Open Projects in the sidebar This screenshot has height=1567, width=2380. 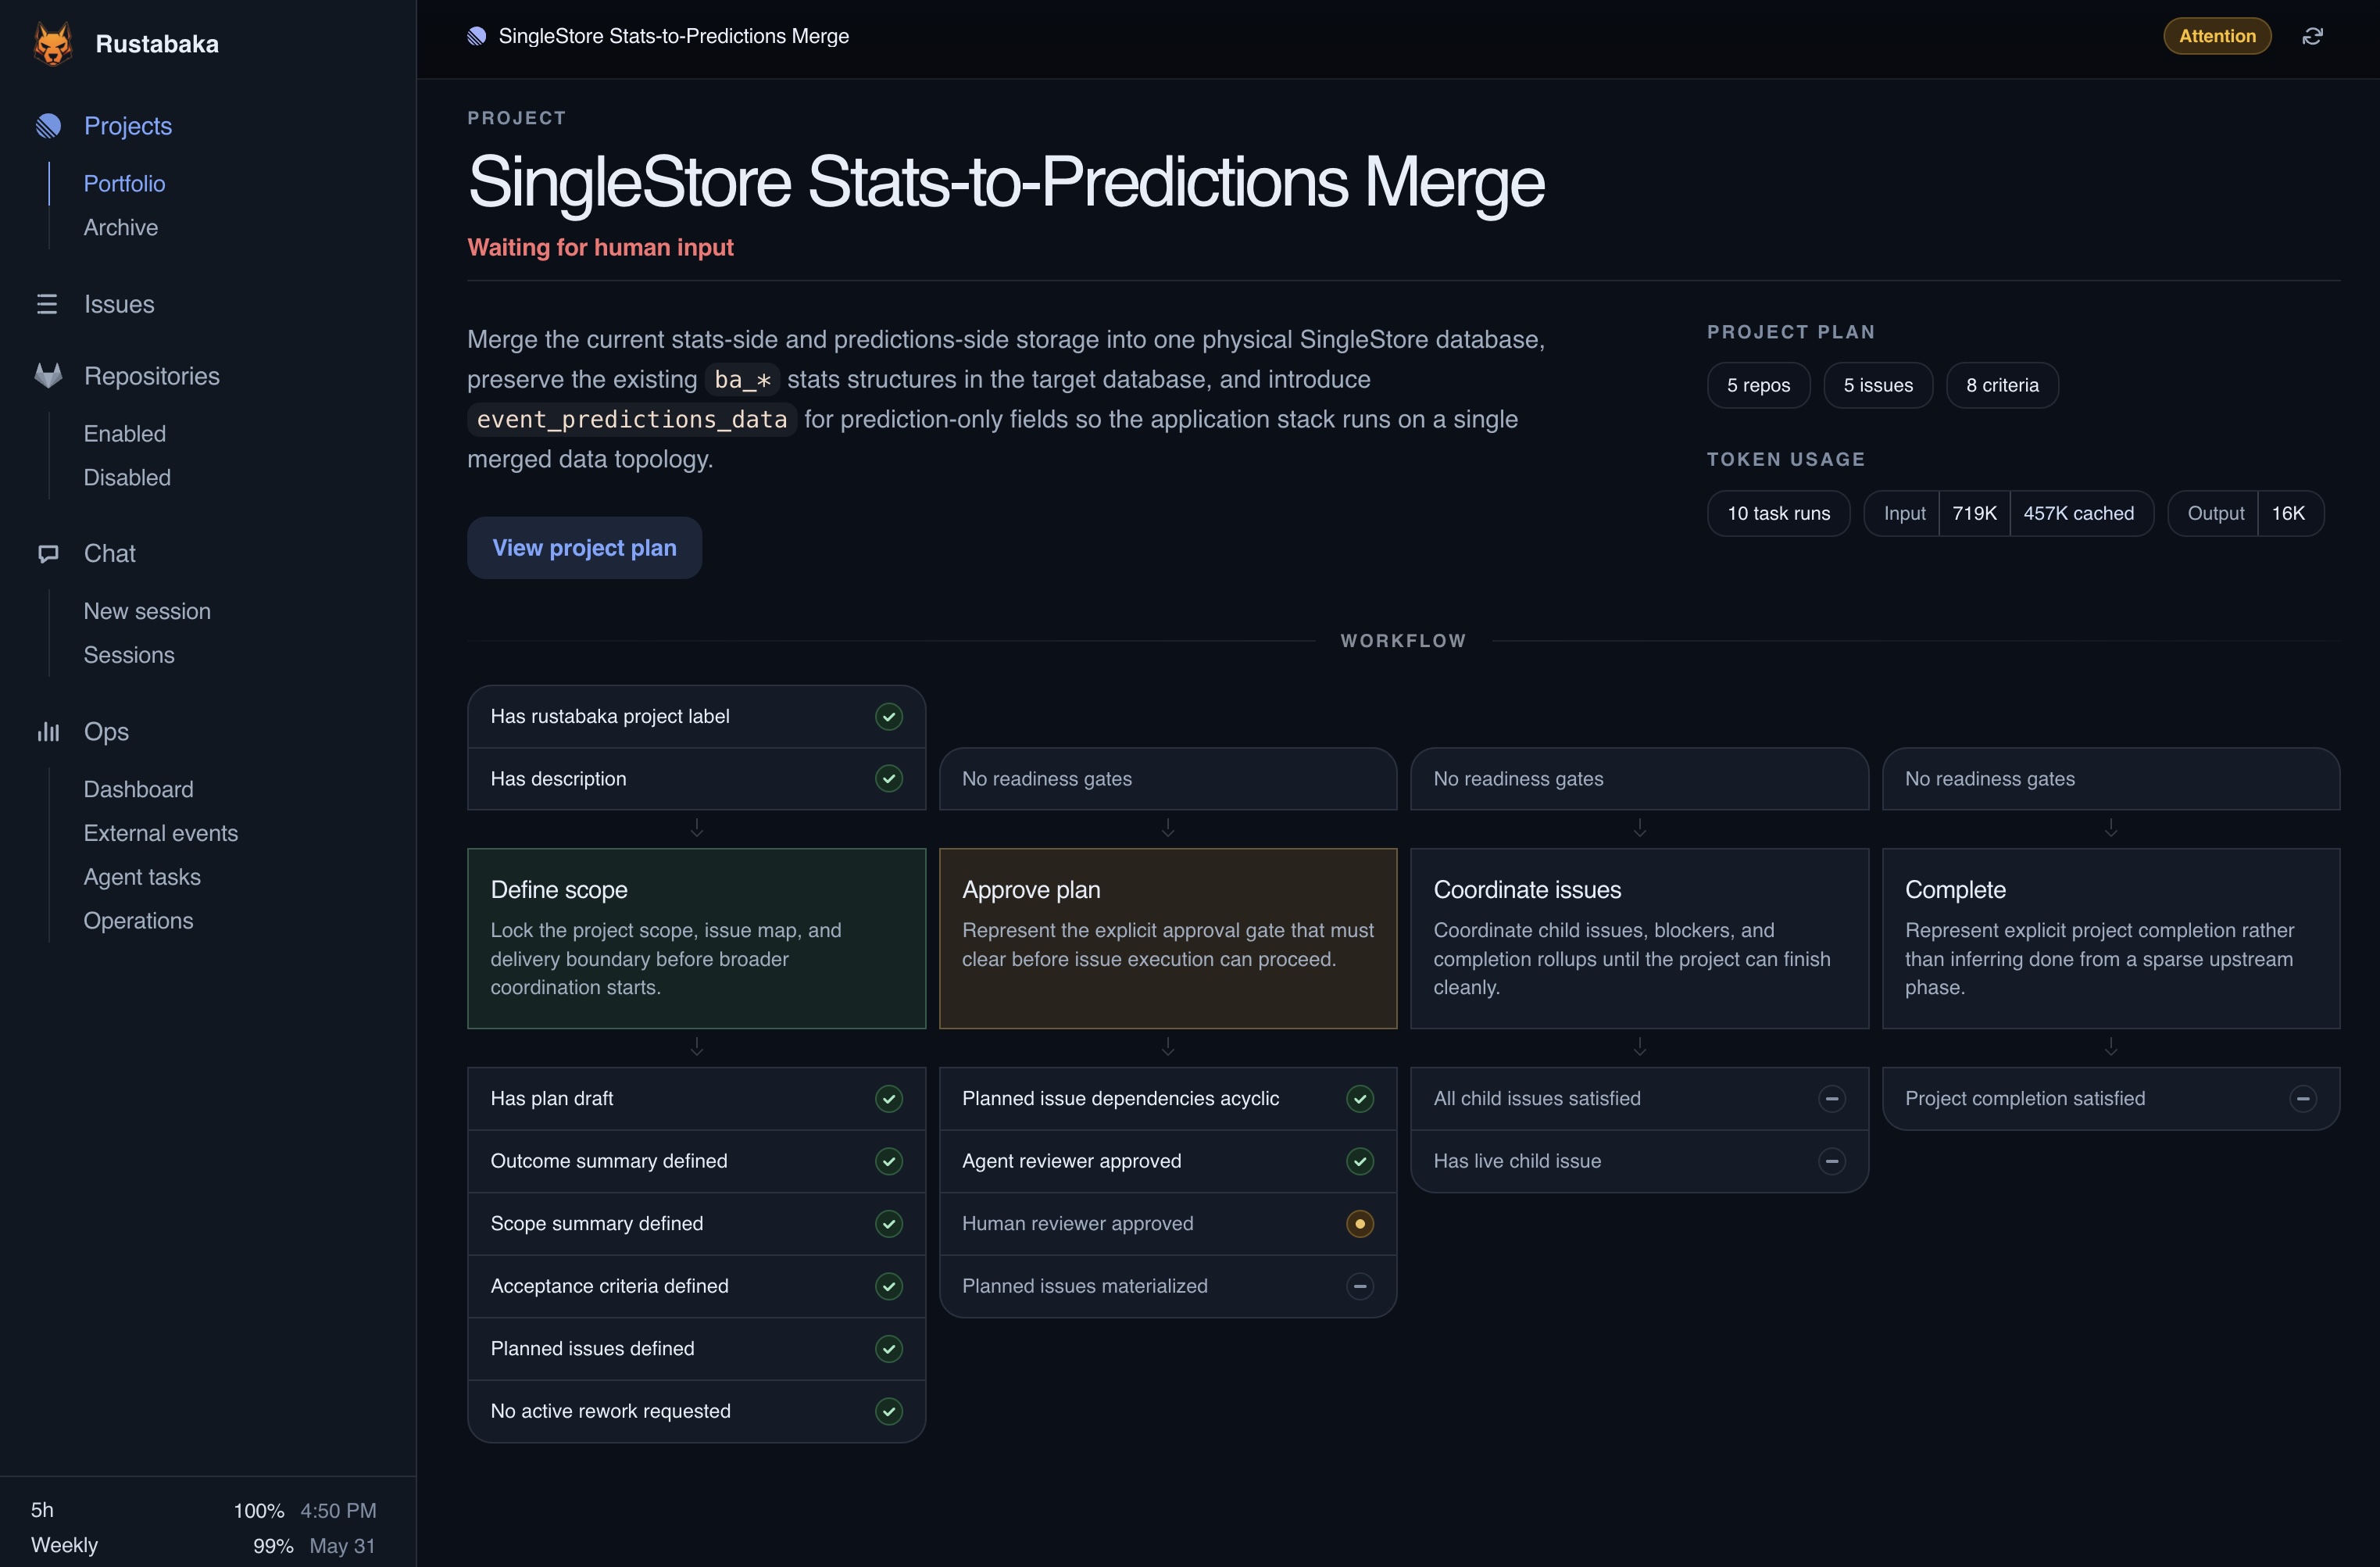128,126
